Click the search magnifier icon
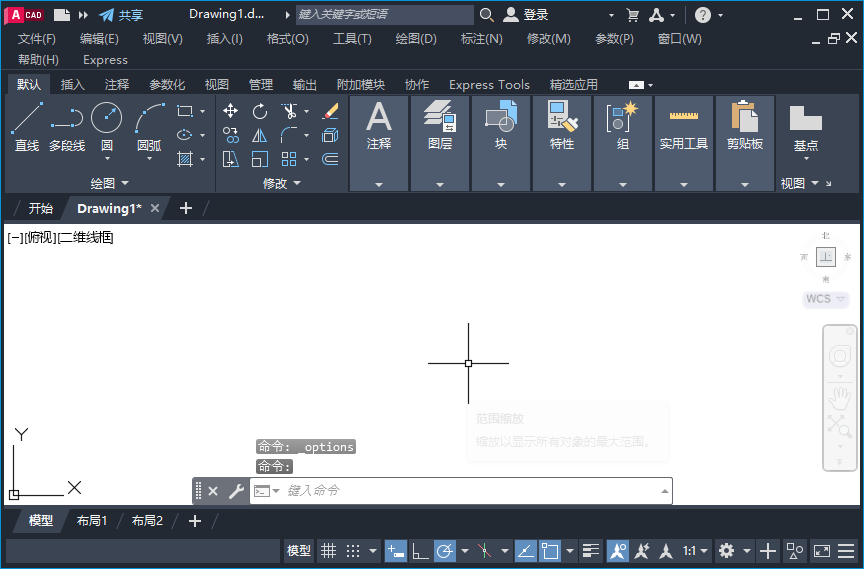Image resolution: width=864 pixels, height=569 pixels. pyautogui.click(x=486, y=15)
